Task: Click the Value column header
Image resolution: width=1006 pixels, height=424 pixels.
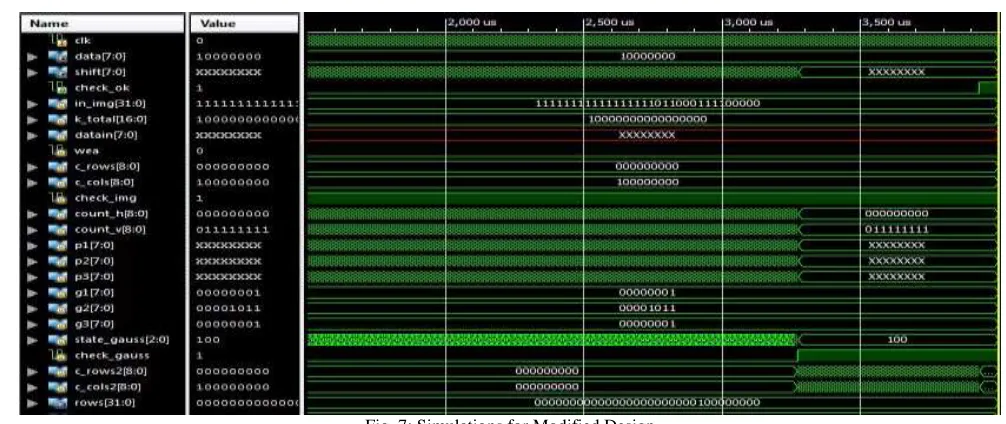Action: pyautogui.click(x=244, y=24)
